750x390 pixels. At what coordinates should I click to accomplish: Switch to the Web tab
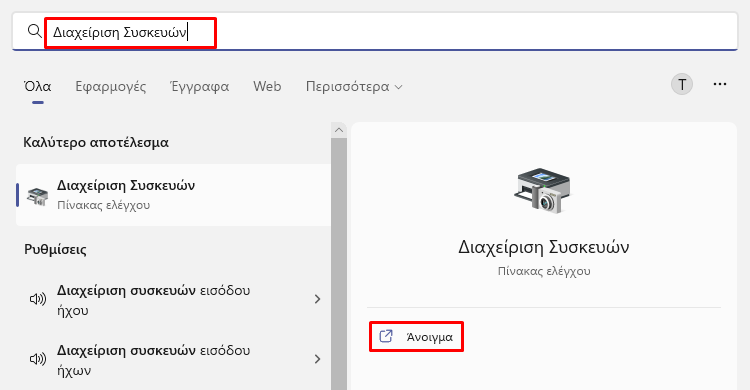(x=267, y=87)
